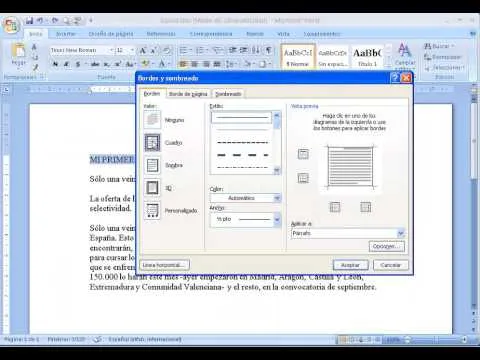Click Reemplazar in the ribbon

coord(443,57)
